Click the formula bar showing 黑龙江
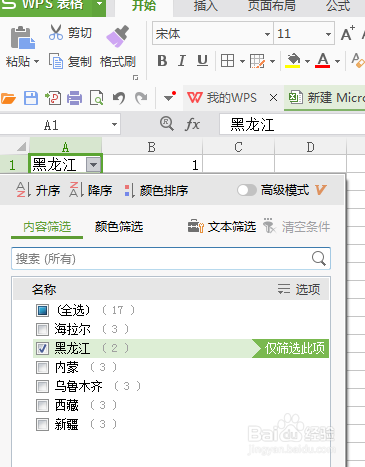 click(x=292, y=125)
